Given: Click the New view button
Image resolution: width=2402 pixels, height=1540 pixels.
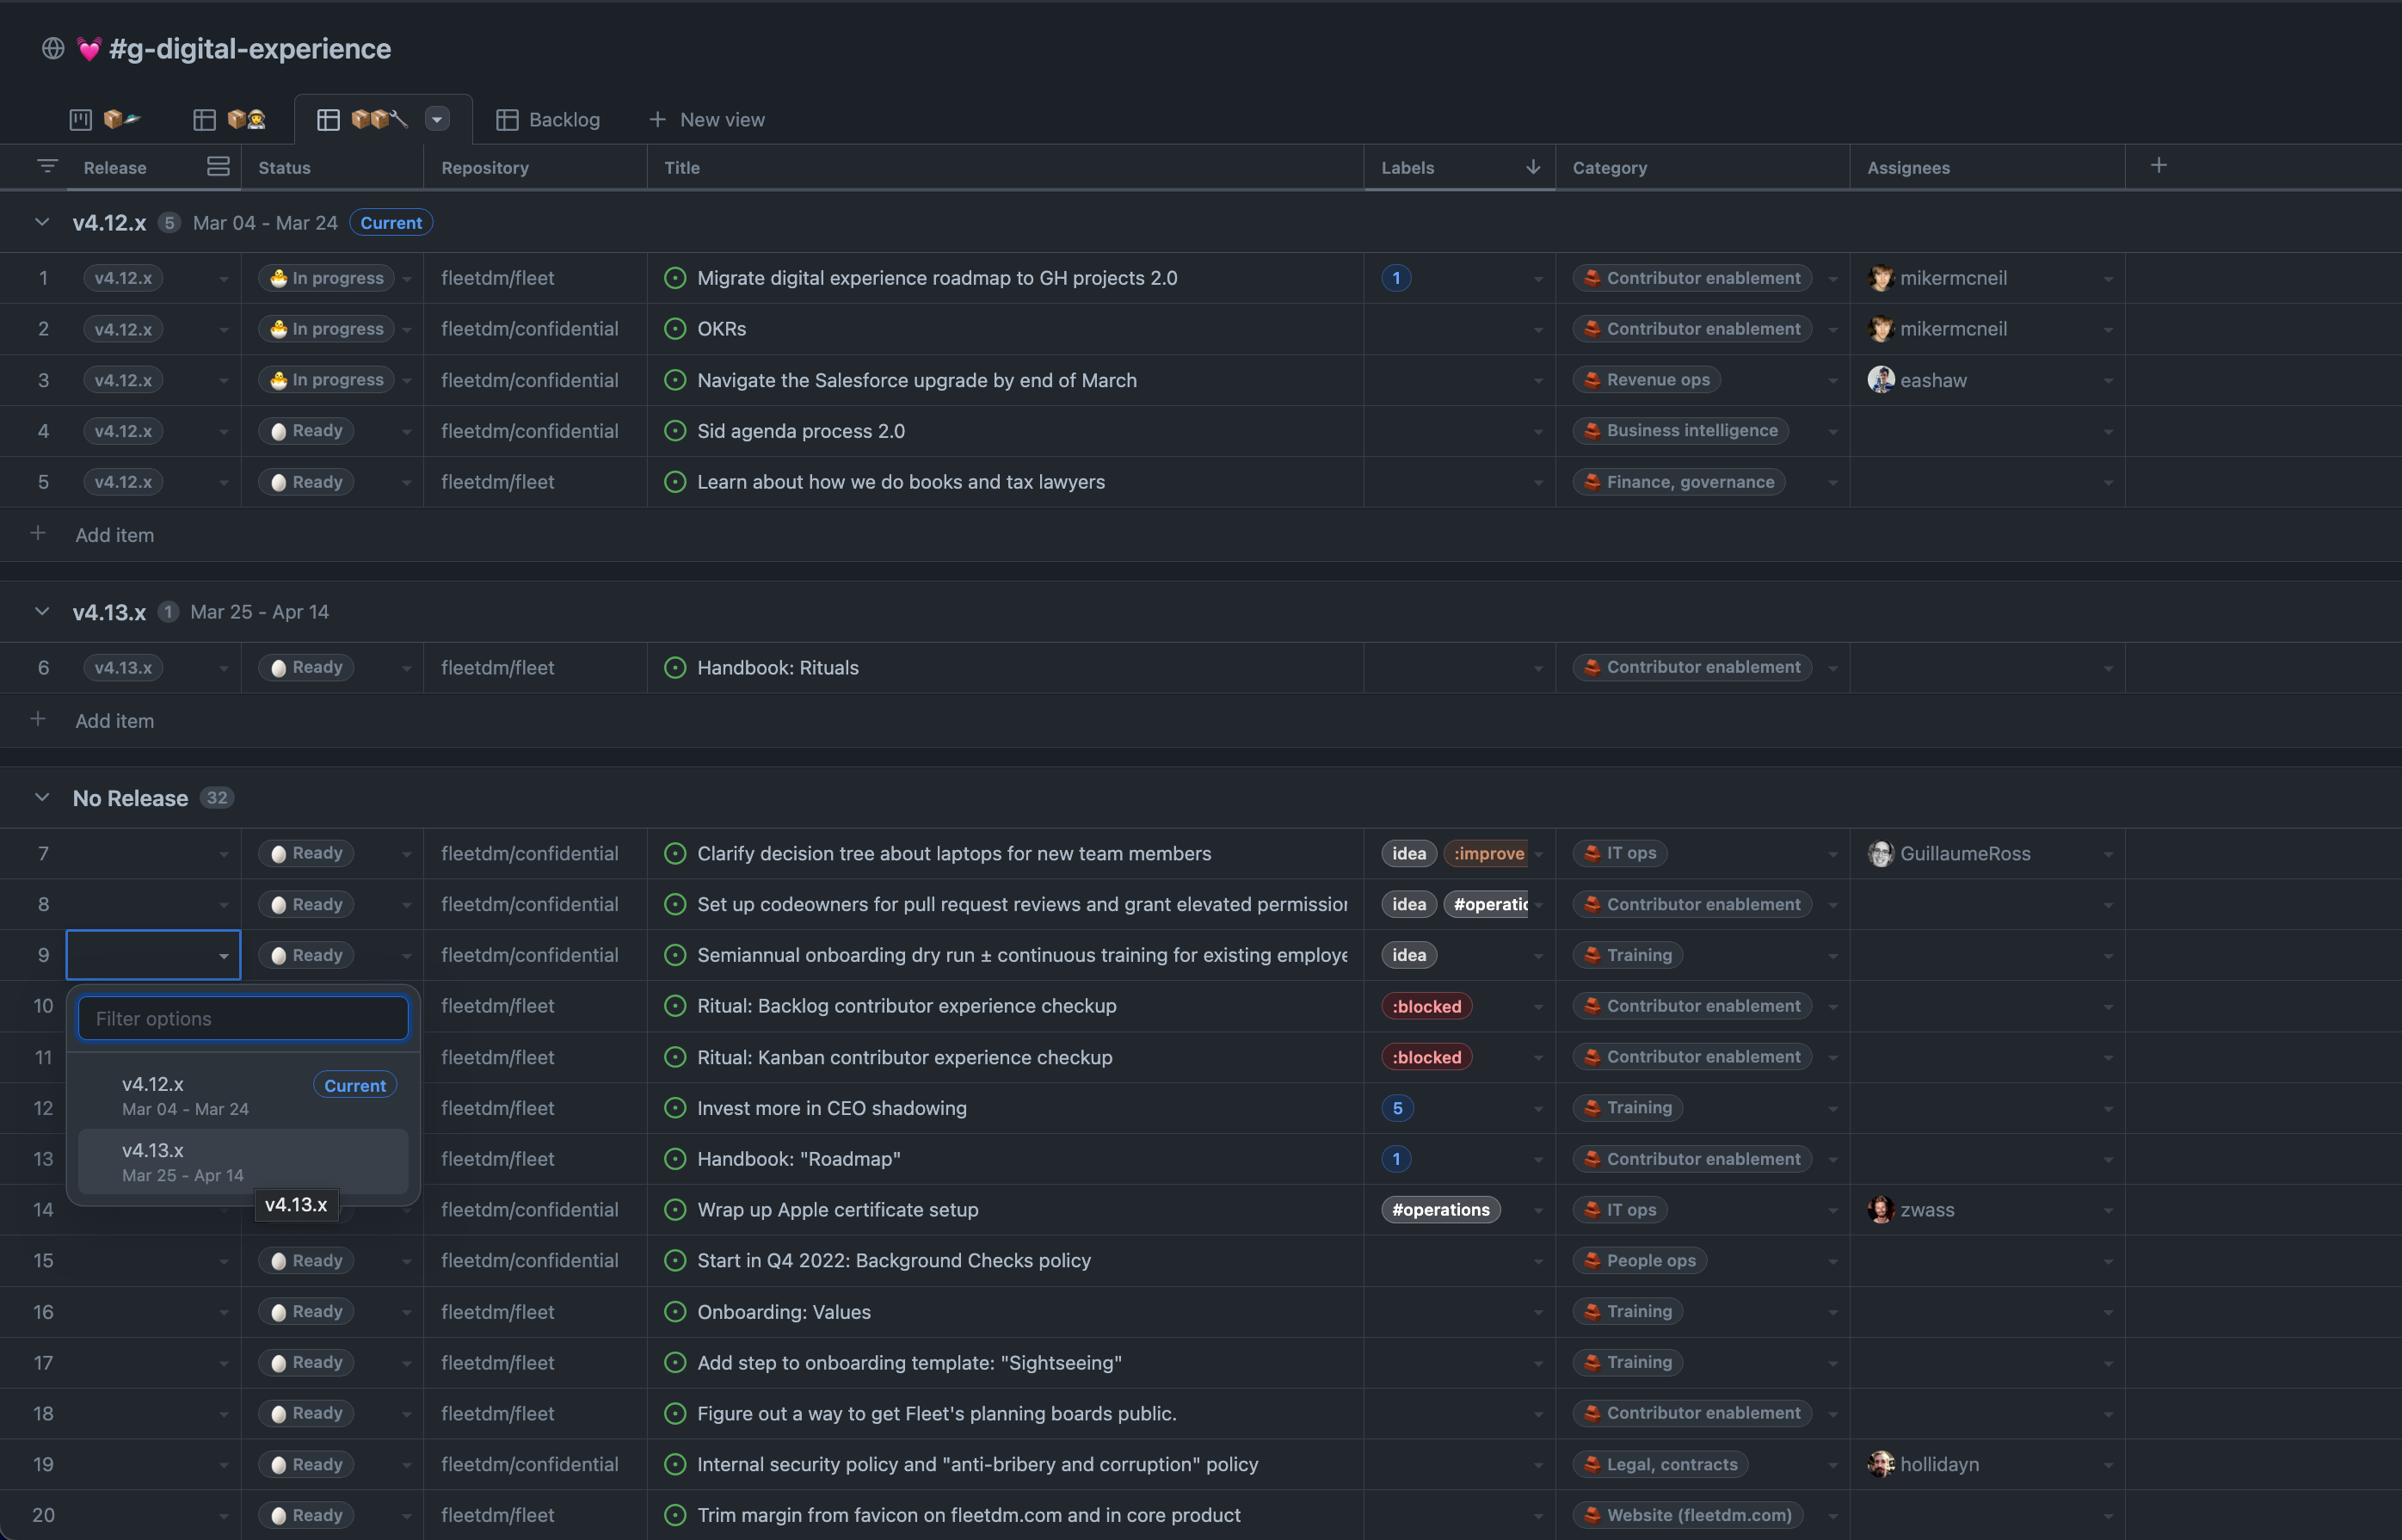Looking at the screenshot, I should point(707,119).
